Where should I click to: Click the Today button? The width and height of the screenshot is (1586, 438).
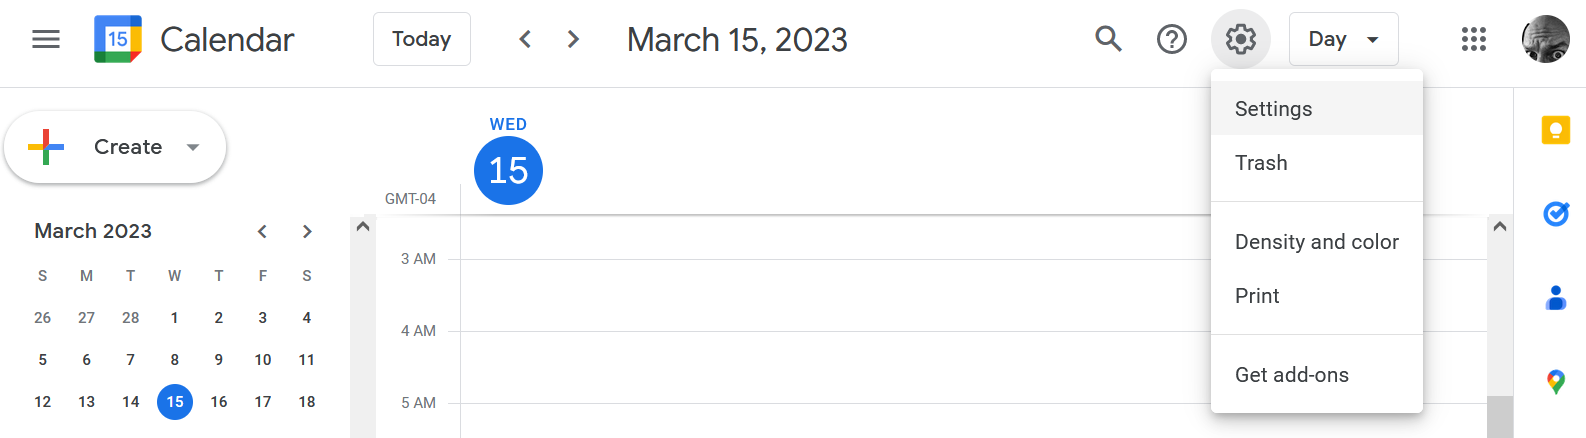(x=421, y=39)
